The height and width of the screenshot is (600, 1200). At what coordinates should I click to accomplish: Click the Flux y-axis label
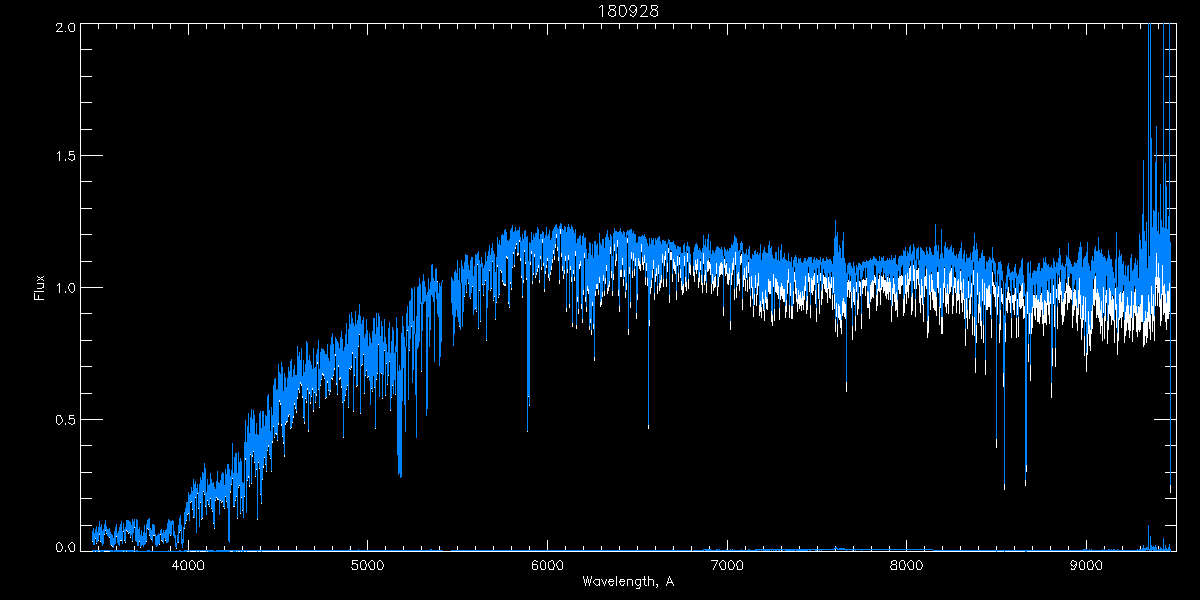pos(40,287)
